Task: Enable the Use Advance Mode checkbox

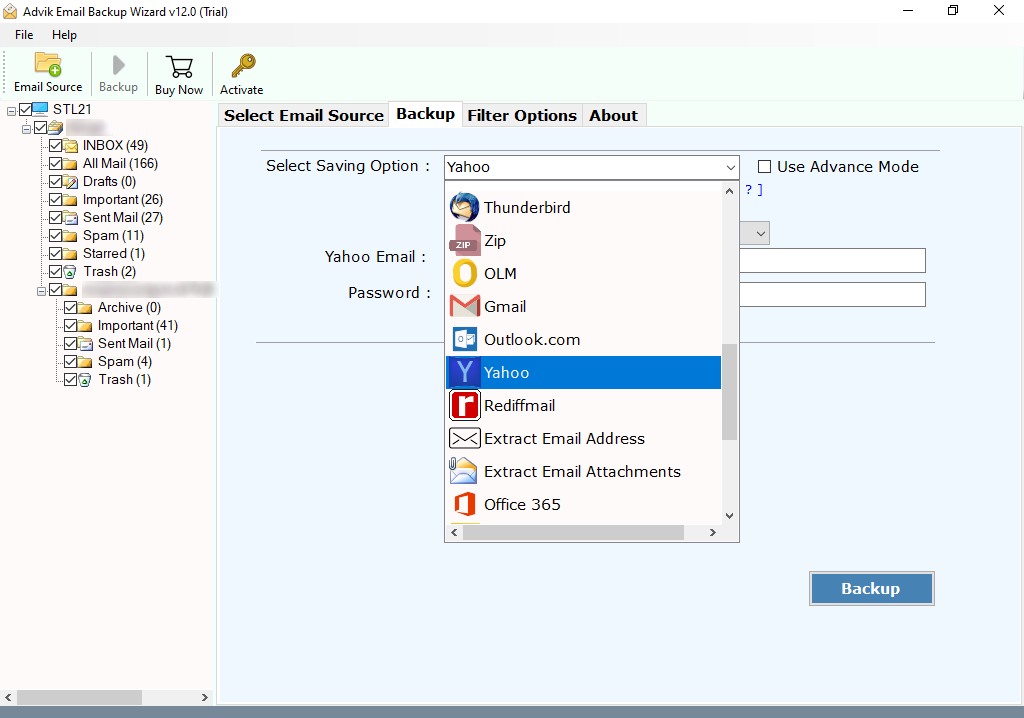Action: point(765,167)
